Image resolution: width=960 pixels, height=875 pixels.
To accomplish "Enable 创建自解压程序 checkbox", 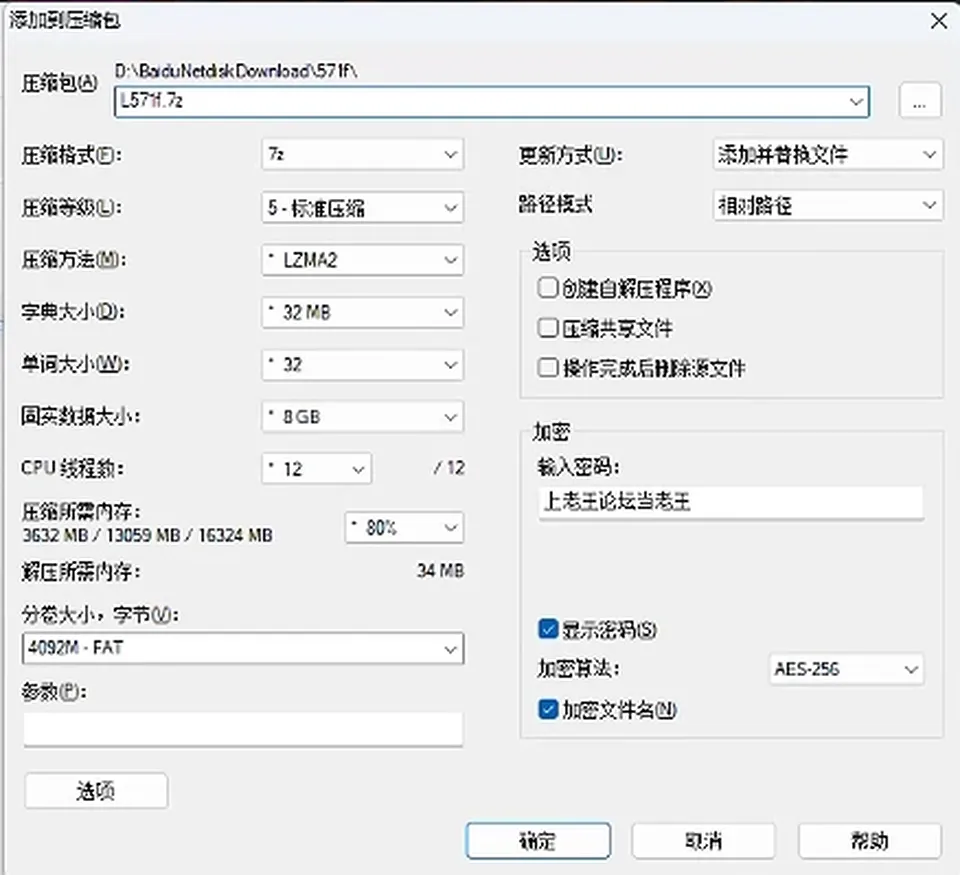I will [547, 288].
